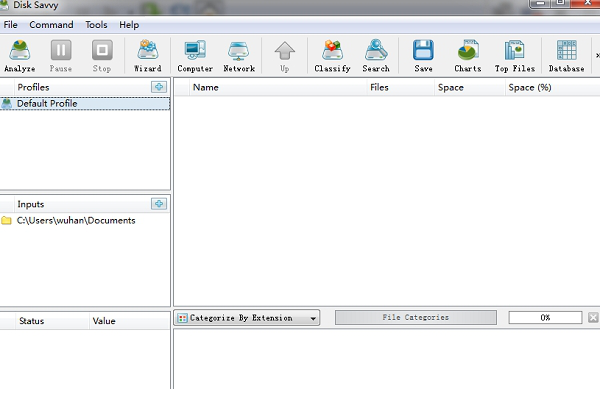Expand the toolbar overflow chevron
The width and height of the screenshot is (600, 404).
pyautogui.click(x=597, y=56)
